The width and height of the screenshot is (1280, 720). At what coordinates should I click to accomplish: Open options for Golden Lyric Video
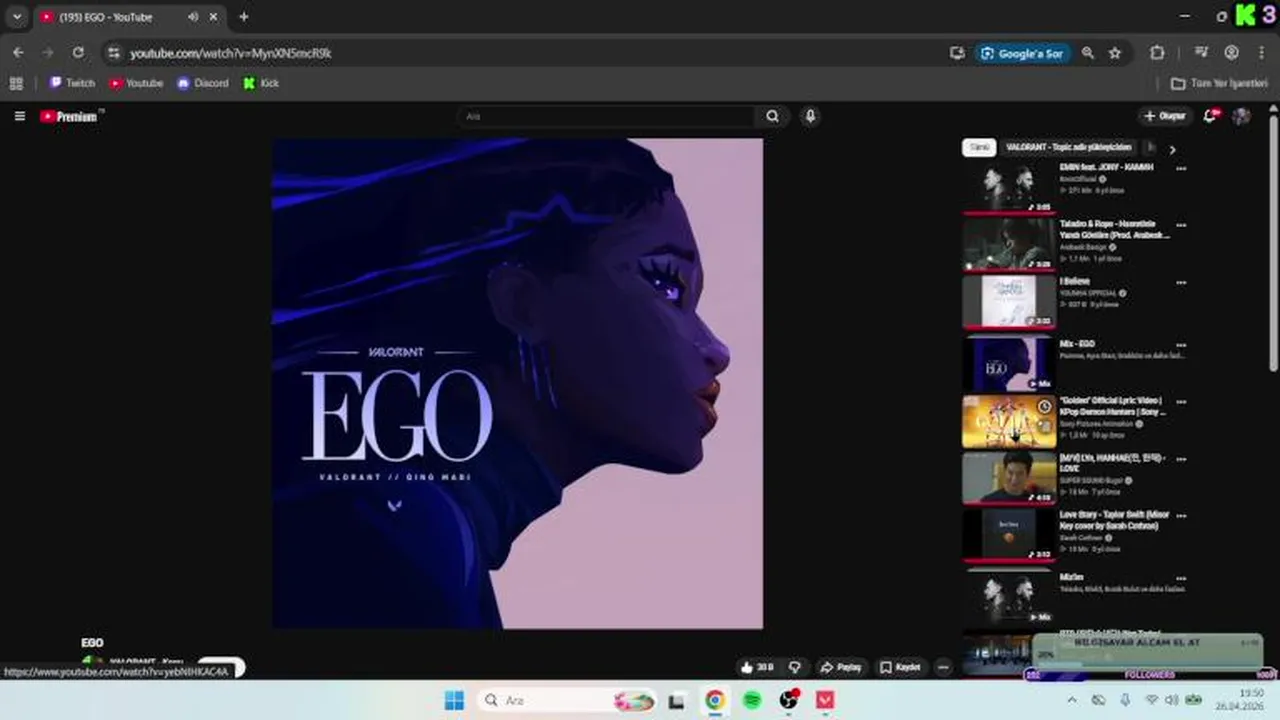pyautogui.click(x=1181, y=402)
